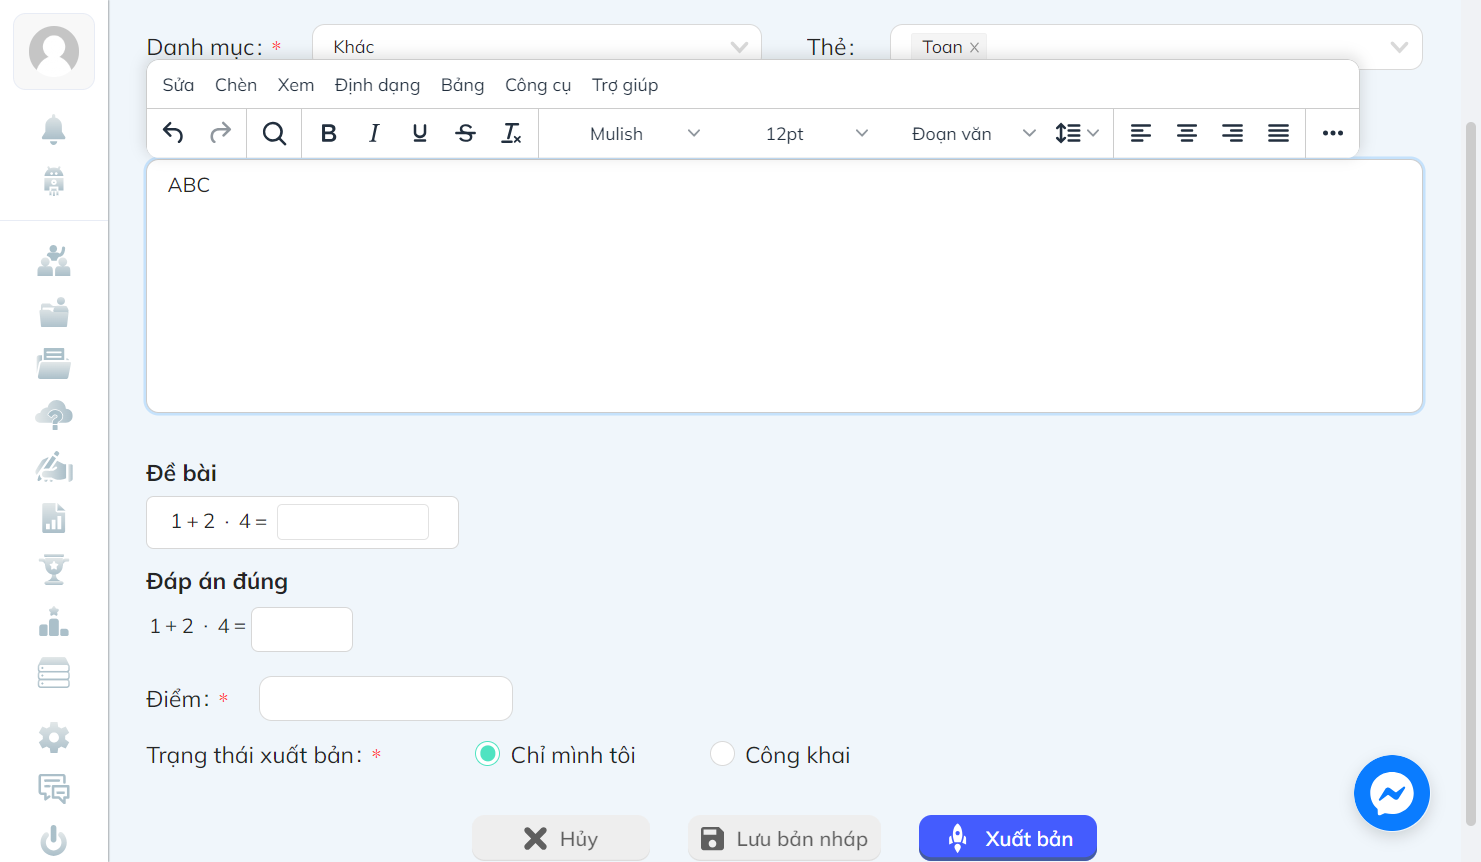
Task: Click the redo arrow icon
Action: tap(220, 133)
